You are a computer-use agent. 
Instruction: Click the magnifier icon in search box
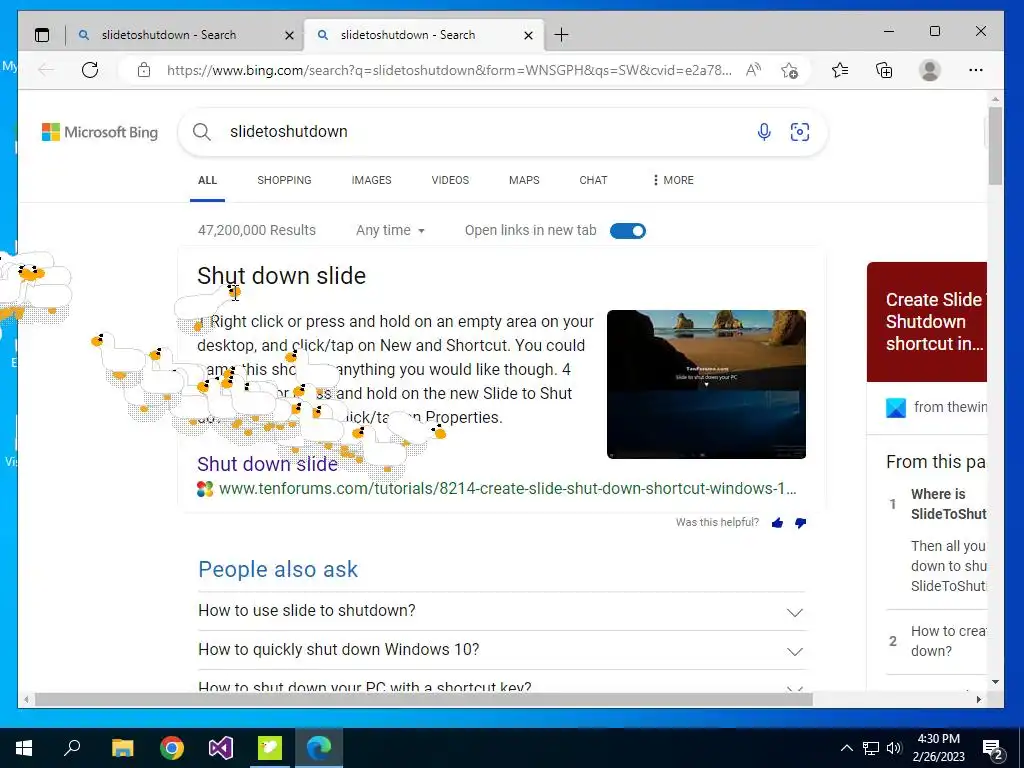(202, 132)
